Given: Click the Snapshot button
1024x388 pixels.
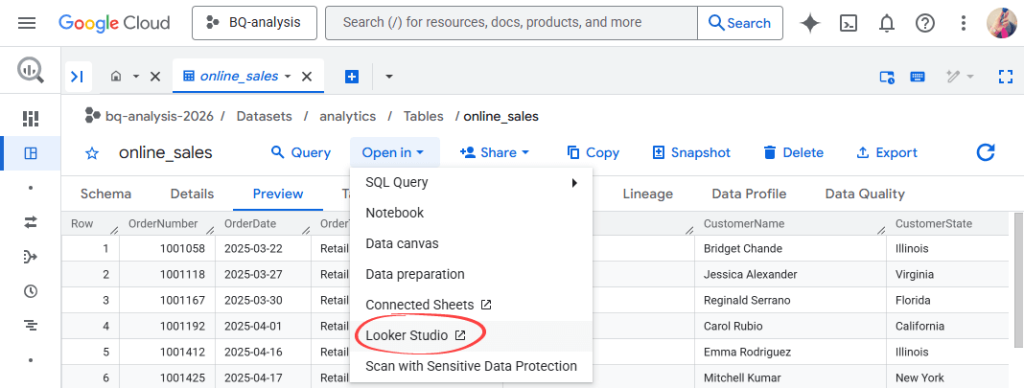Looking at the screenshot, I should (x=692, y=152).
